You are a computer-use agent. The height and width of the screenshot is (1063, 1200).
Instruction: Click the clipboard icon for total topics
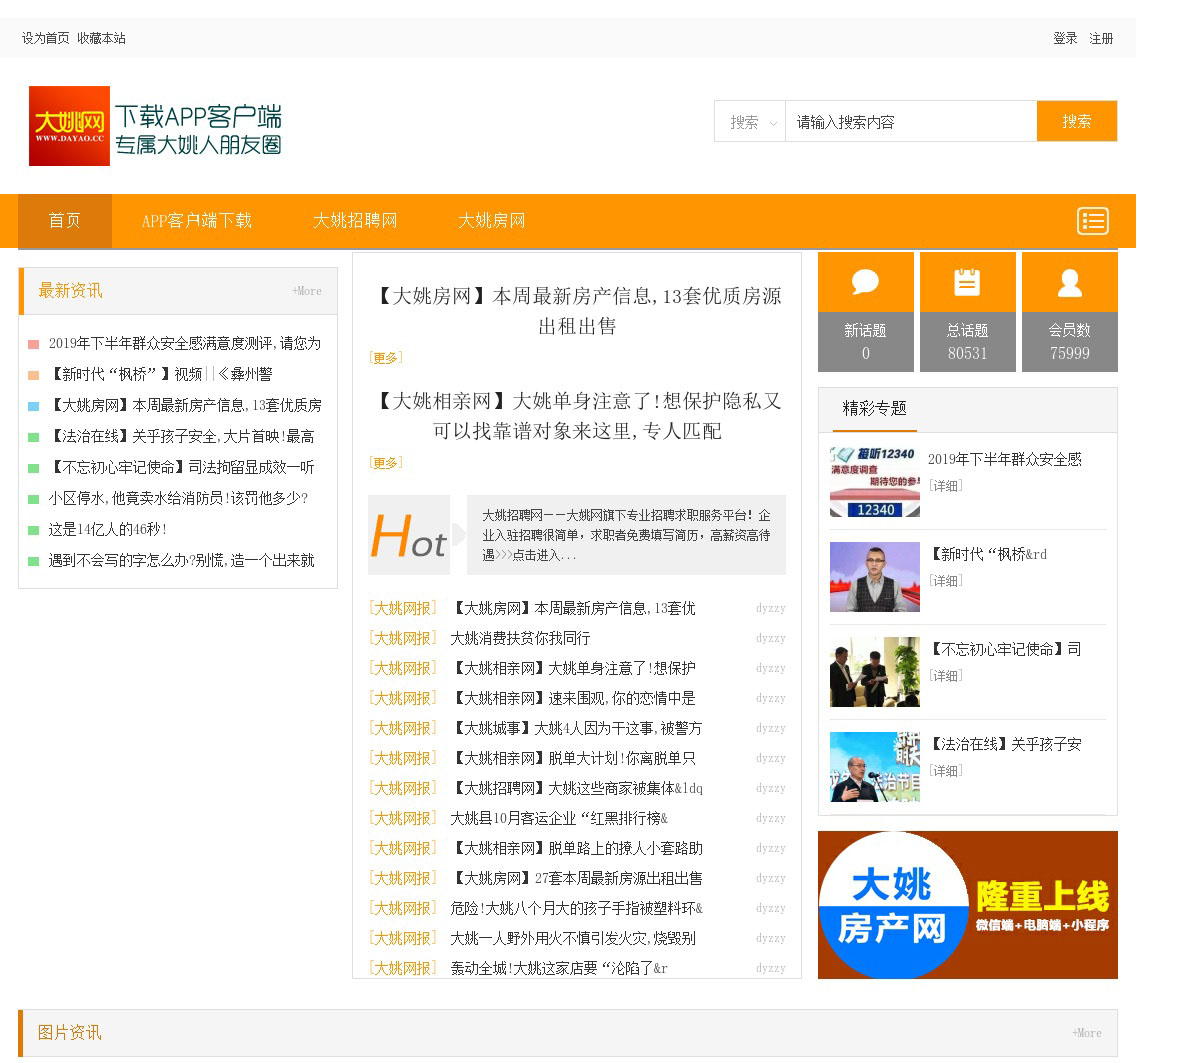point(967,283)
